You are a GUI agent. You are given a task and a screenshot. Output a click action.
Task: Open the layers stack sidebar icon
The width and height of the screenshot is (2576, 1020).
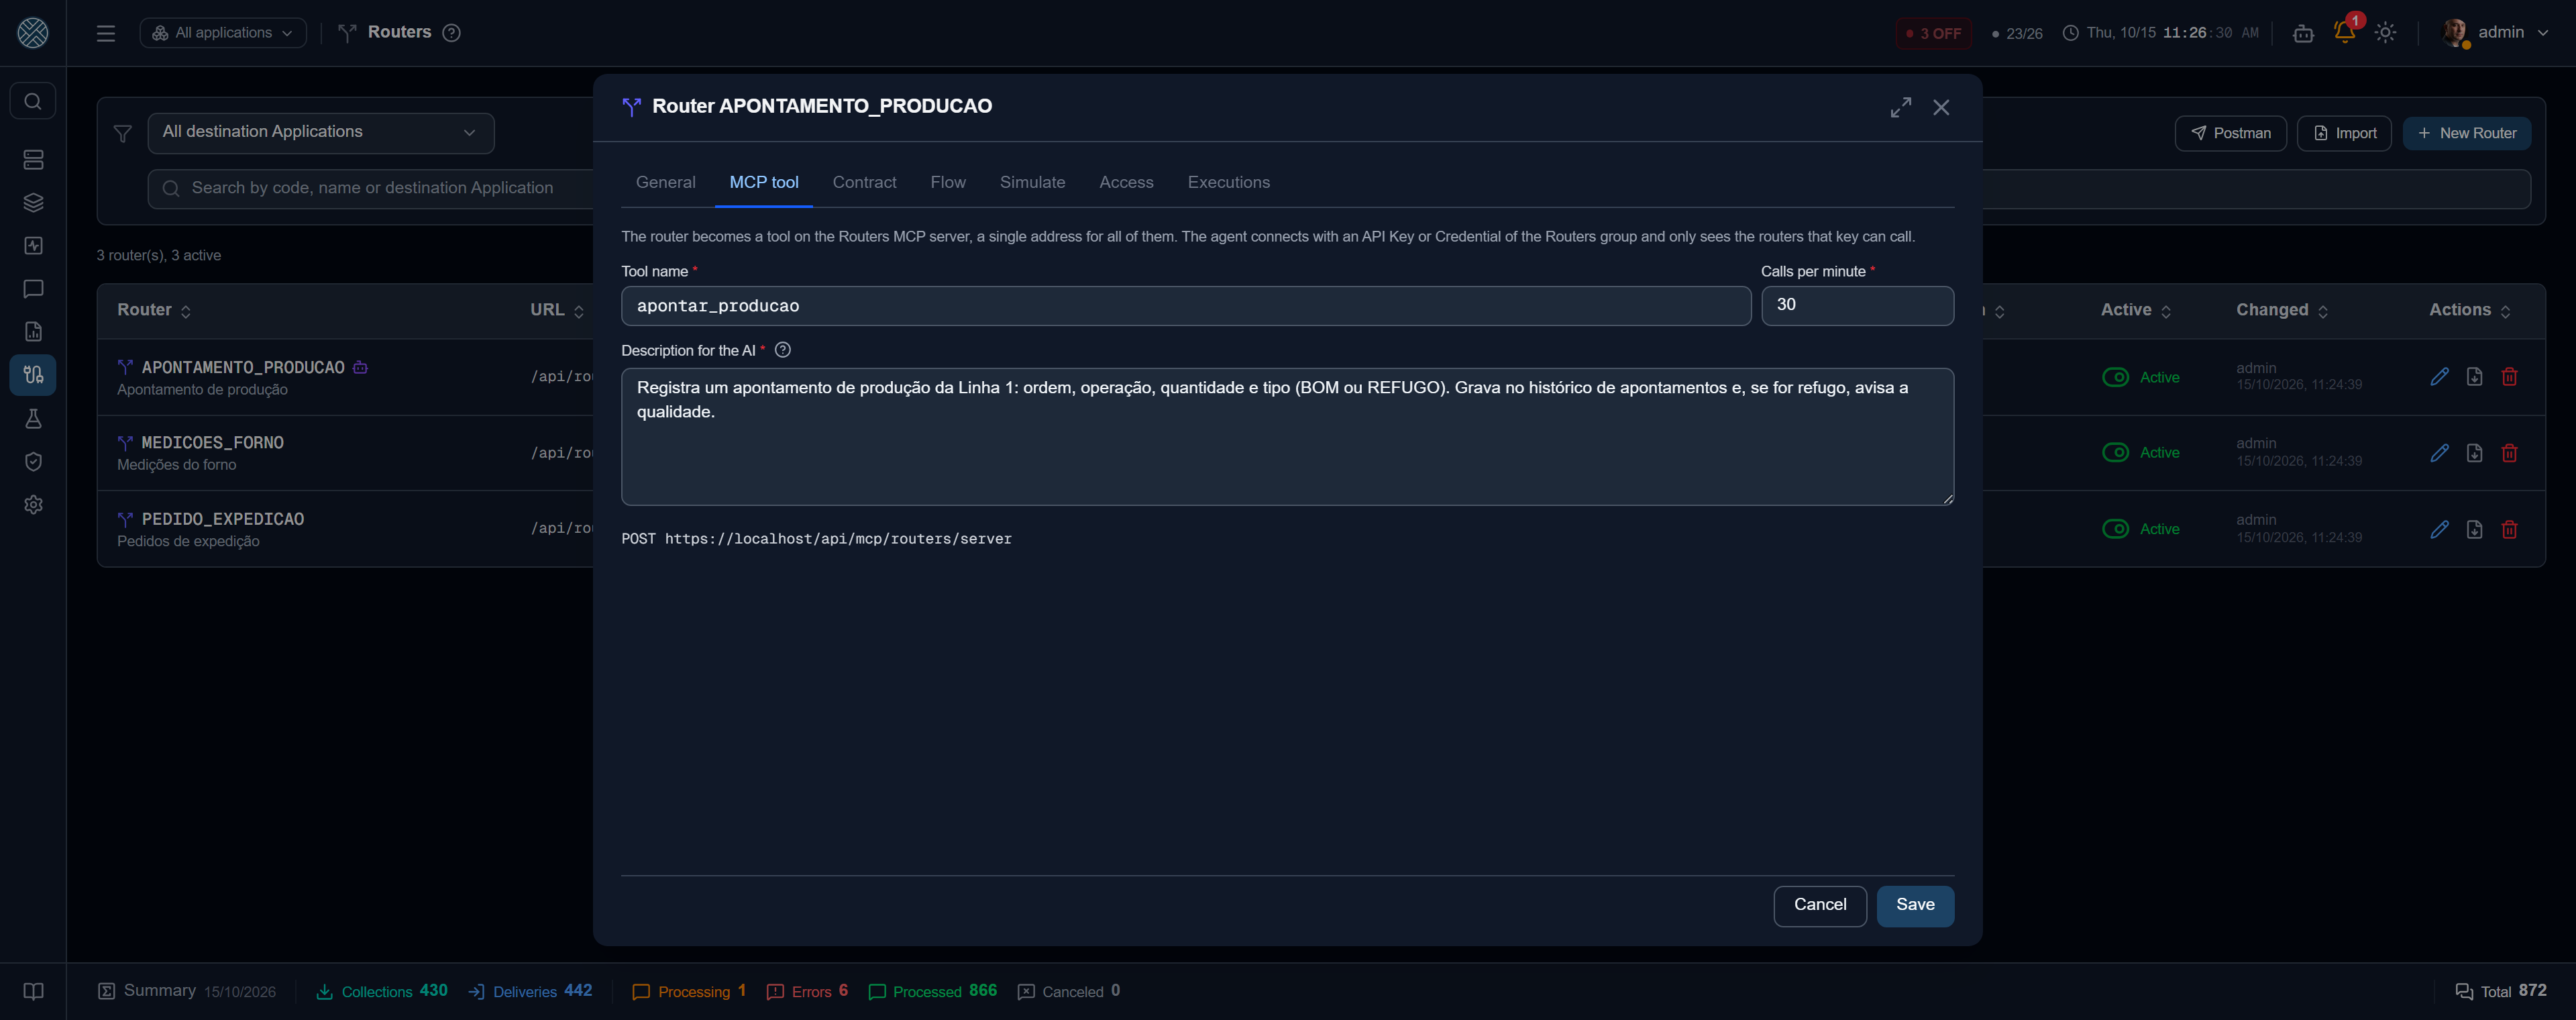[x=33, y=203]
